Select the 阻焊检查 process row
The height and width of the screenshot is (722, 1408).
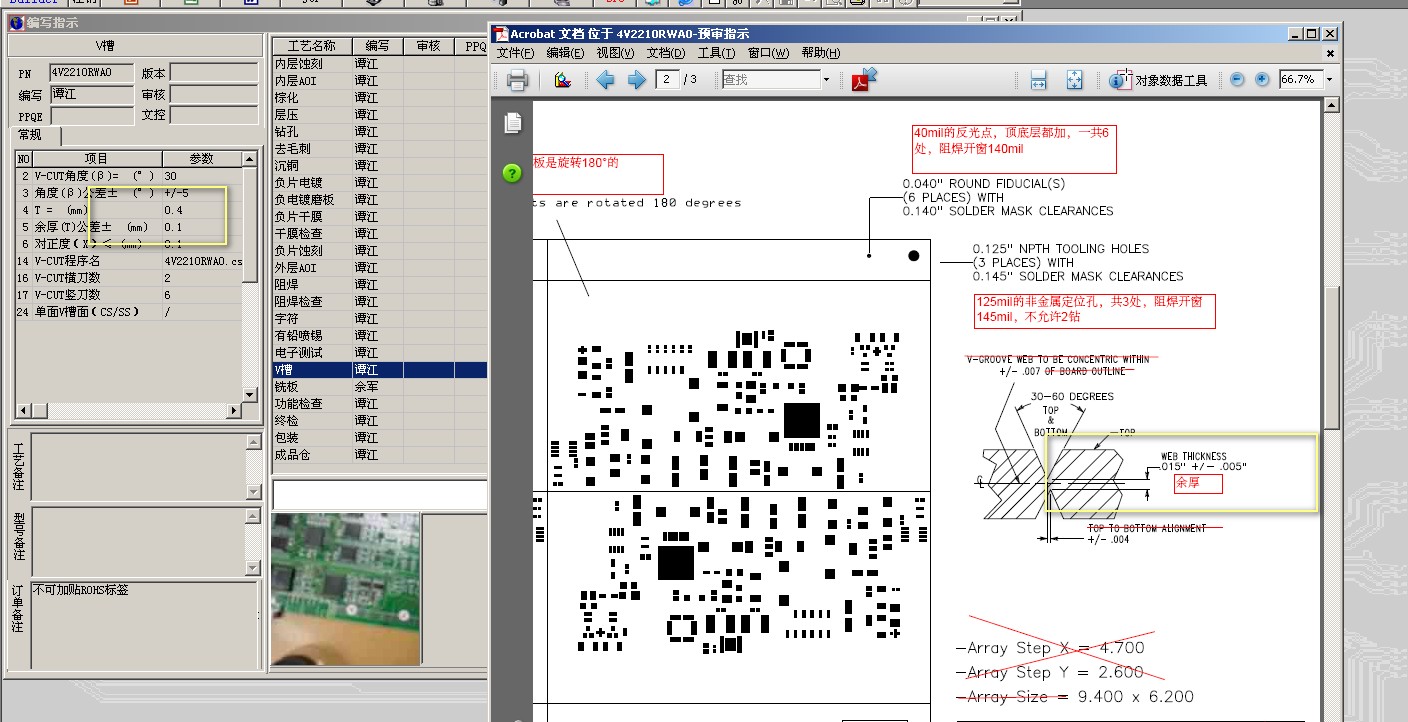pos(379,301)
